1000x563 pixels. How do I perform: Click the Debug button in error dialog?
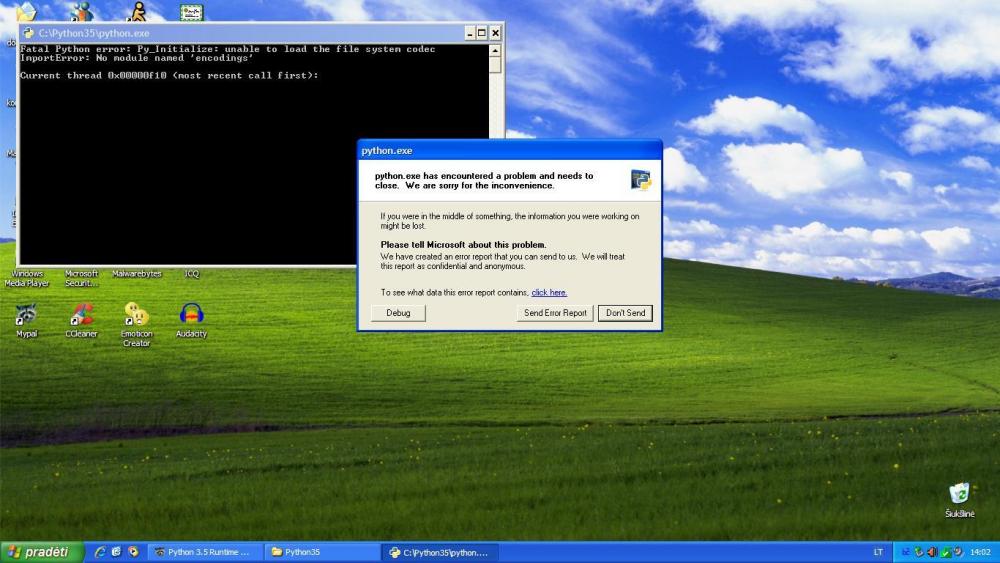coord(398,313)
